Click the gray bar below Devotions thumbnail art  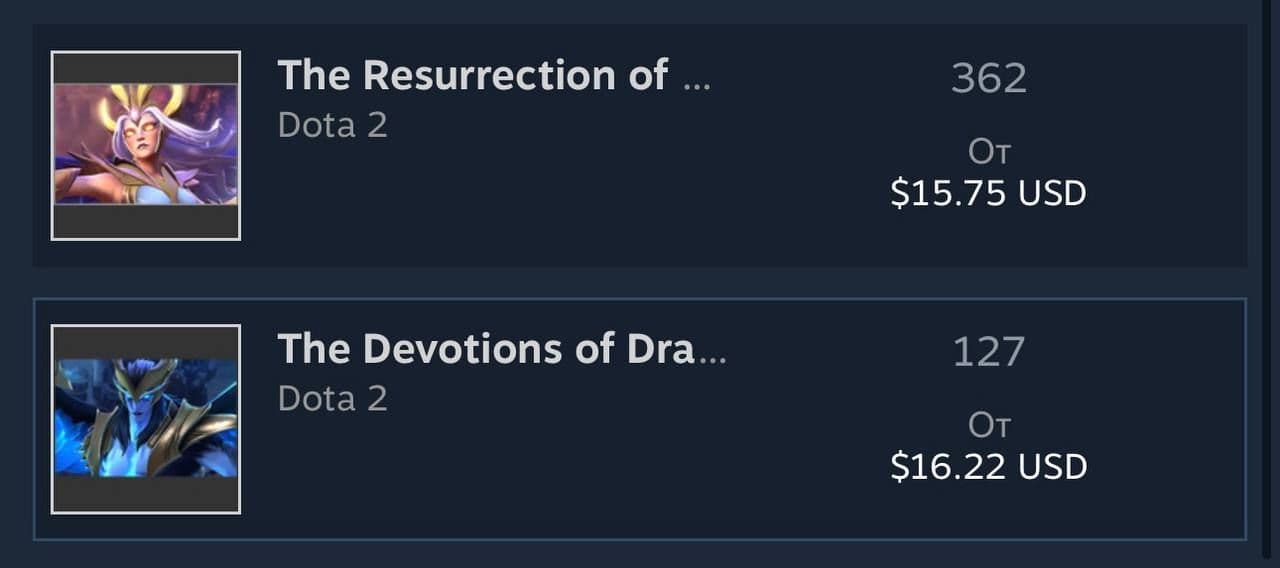click(146, 494)
